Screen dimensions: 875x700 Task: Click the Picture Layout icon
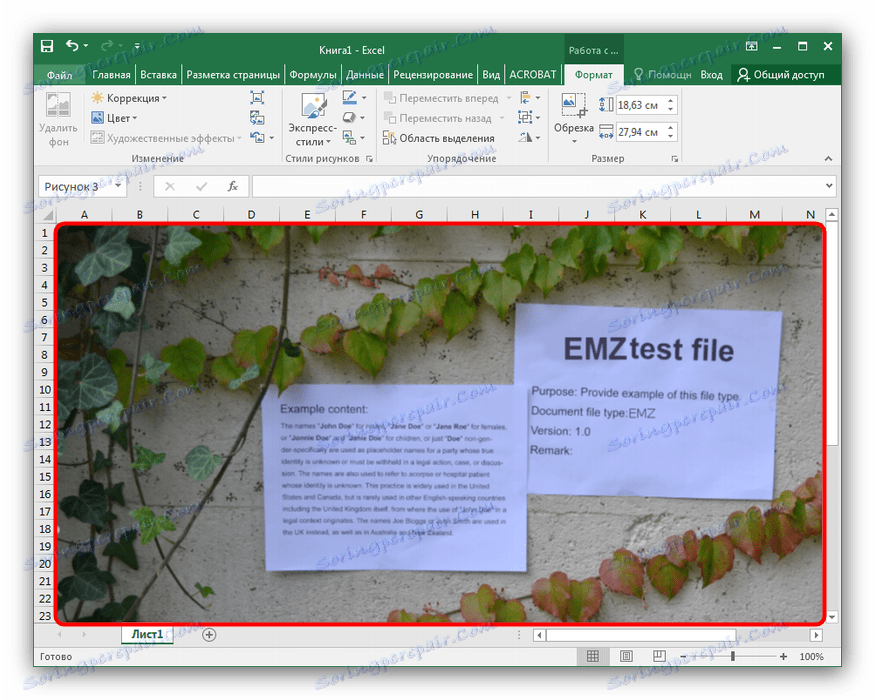349,137
